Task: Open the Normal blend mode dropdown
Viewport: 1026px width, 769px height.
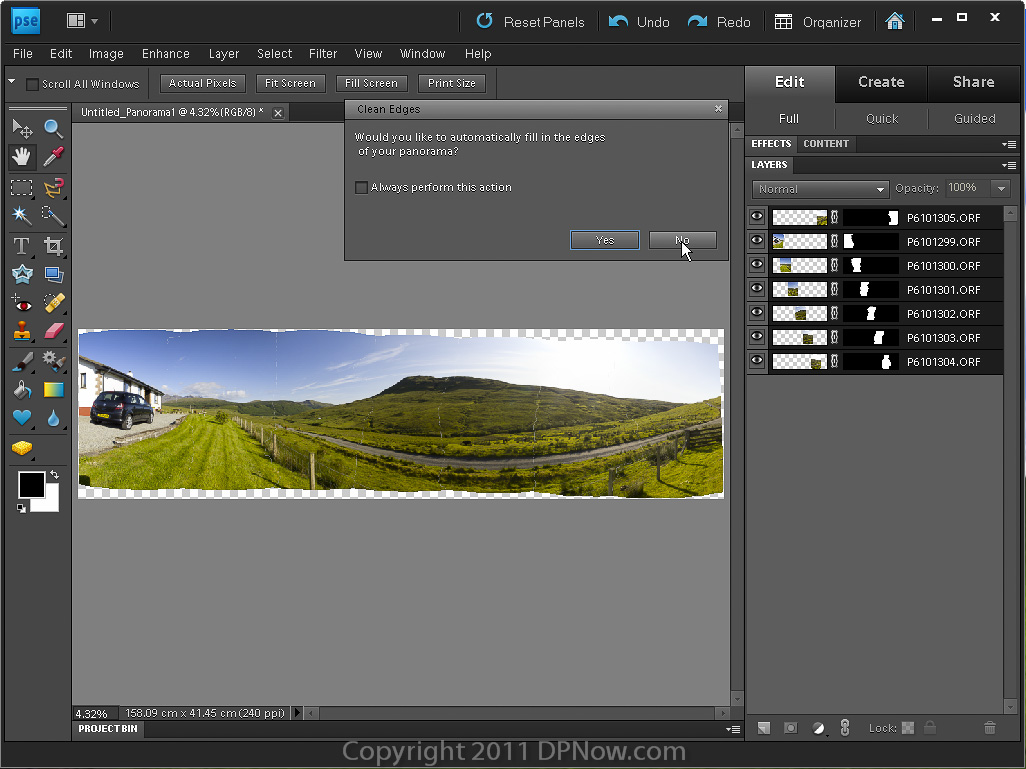Action: [x=820, y=189]
